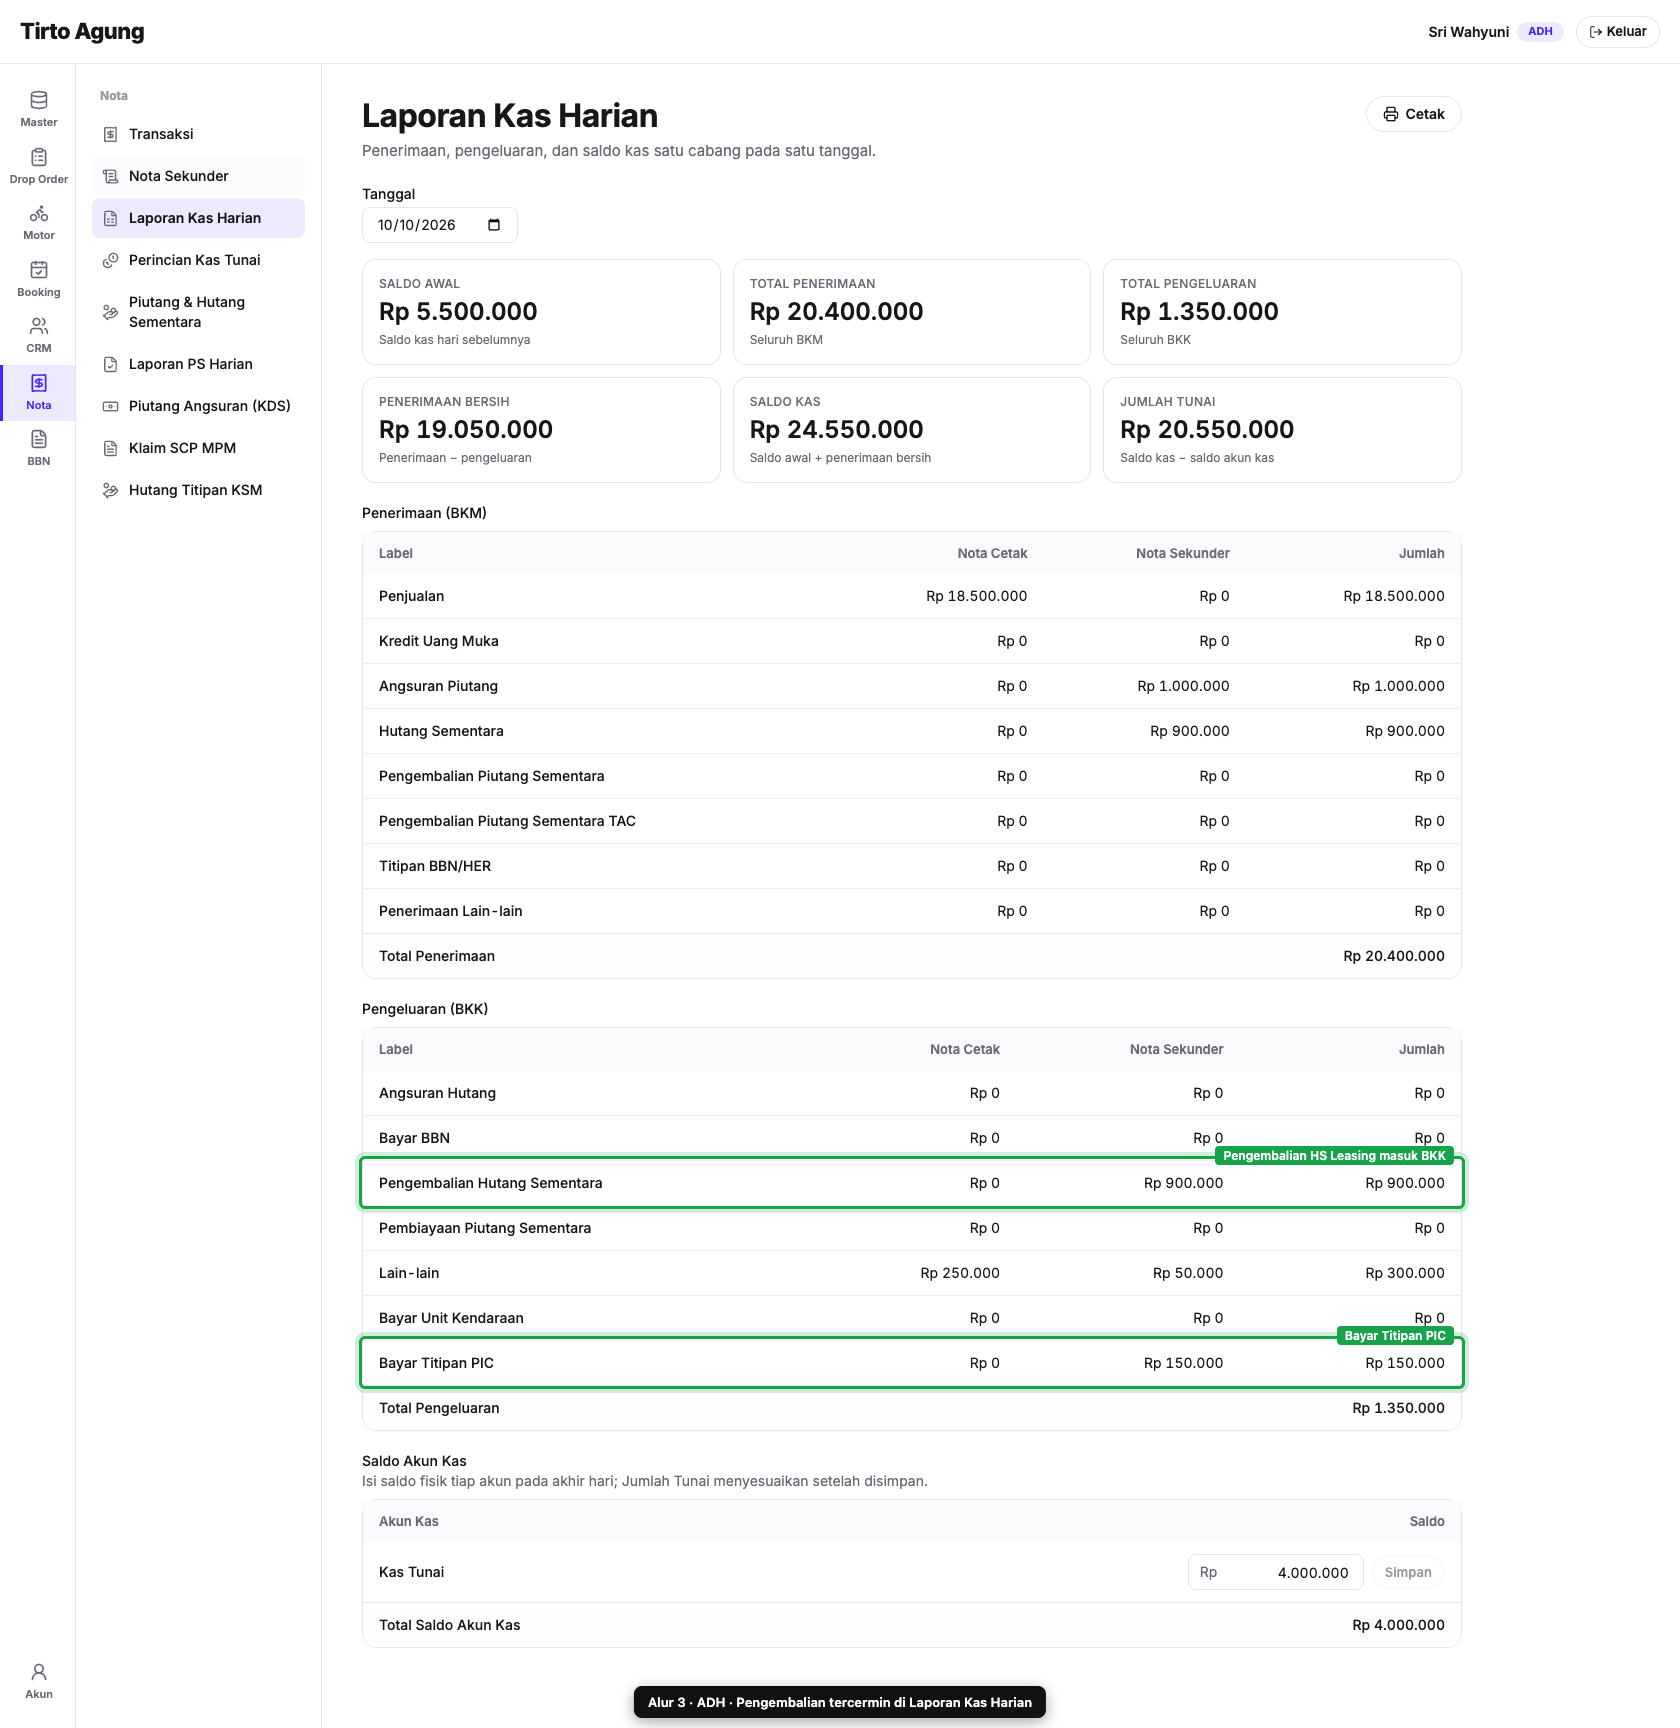Viewport: 1680px width, 1728px height.
Task: Click the Penjualan row Rp 18.500.000 Nota Cetak
Action: [976, 596]
